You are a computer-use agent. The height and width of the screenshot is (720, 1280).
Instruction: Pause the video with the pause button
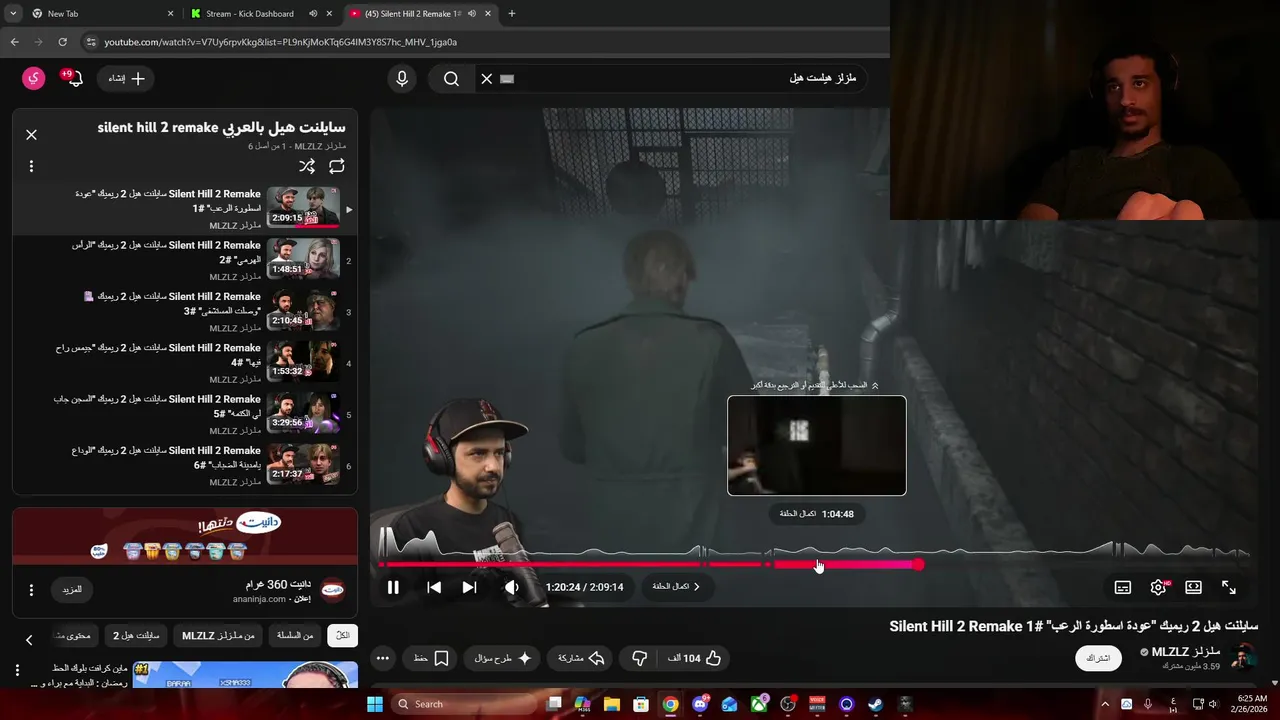pos(393,587)
